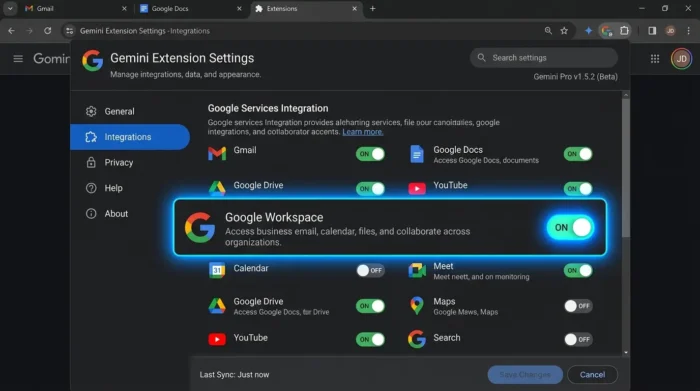Click the Meet integration icon

pyautogui.click(x=417, y=270)
